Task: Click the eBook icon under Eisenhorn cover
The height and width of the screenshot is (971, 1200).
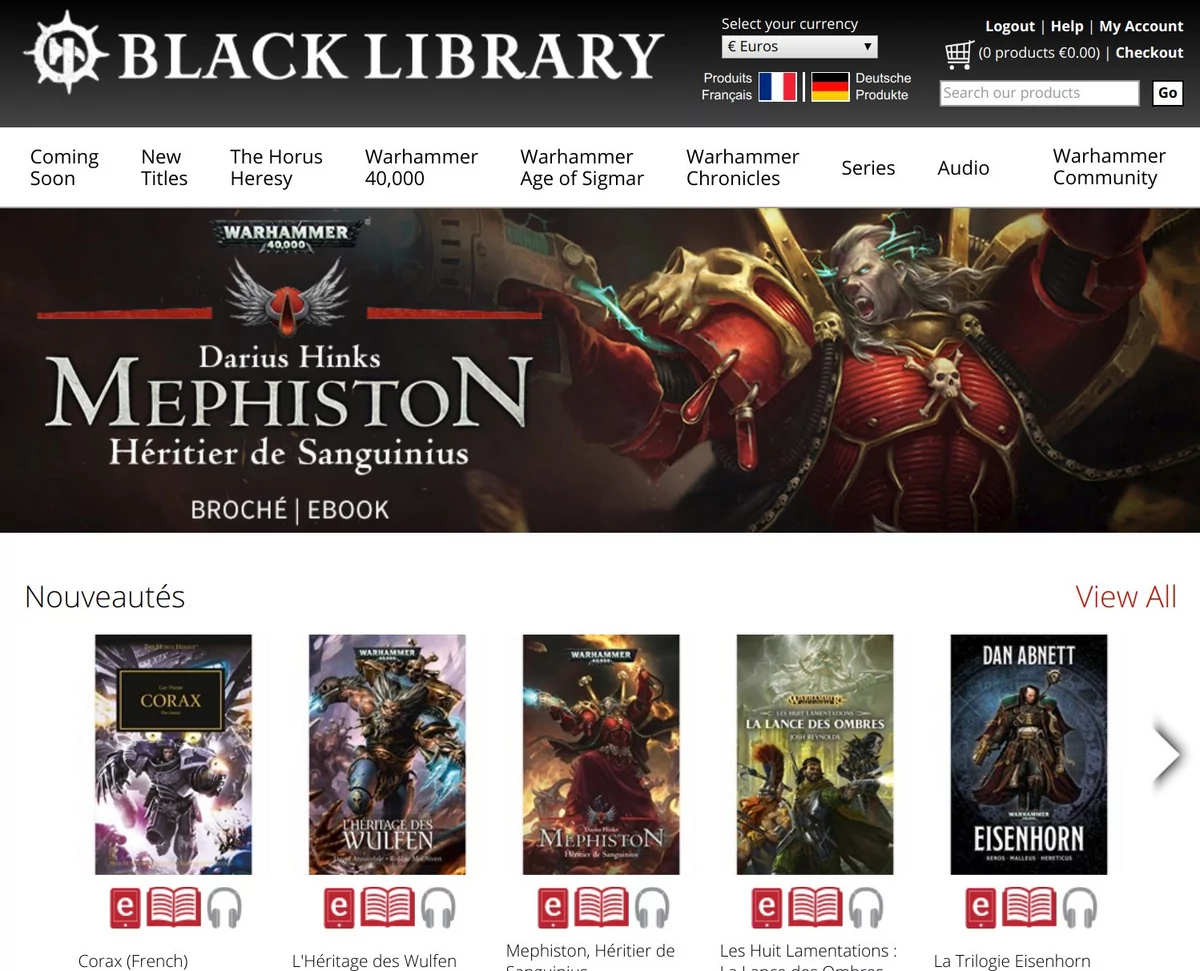Action: coord(981,908)
